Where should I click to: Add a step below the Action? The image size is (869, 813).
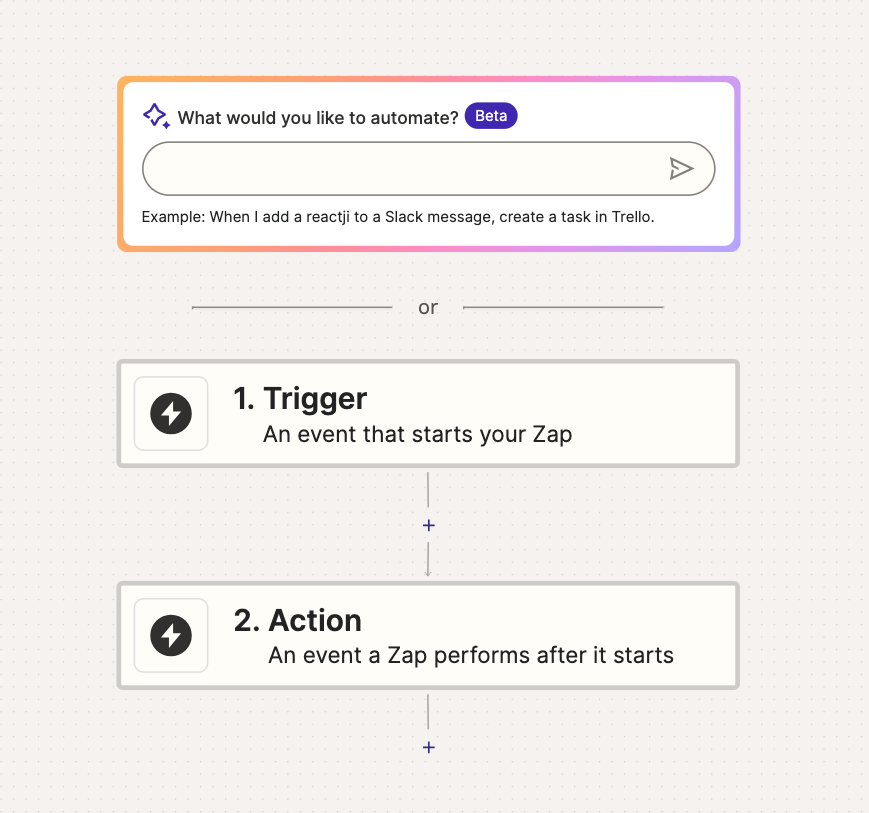[428, 747]
